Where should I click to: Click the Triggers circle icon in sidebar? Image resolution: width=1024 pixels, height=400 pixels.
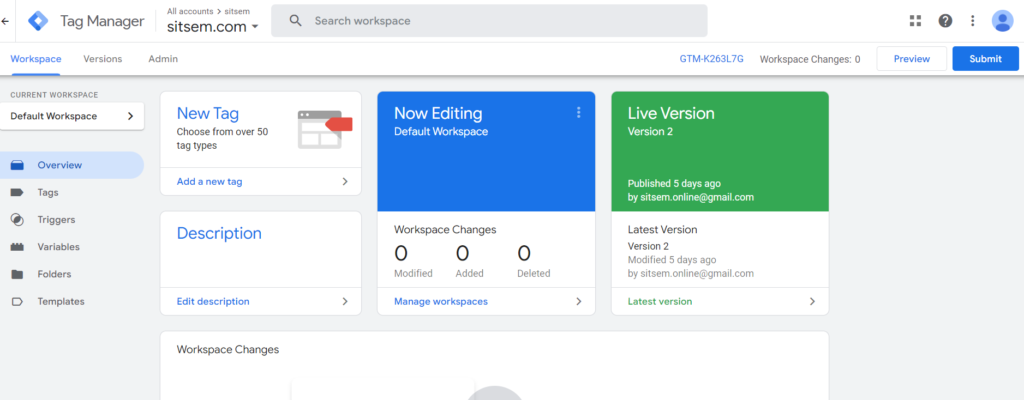point(17,220)
